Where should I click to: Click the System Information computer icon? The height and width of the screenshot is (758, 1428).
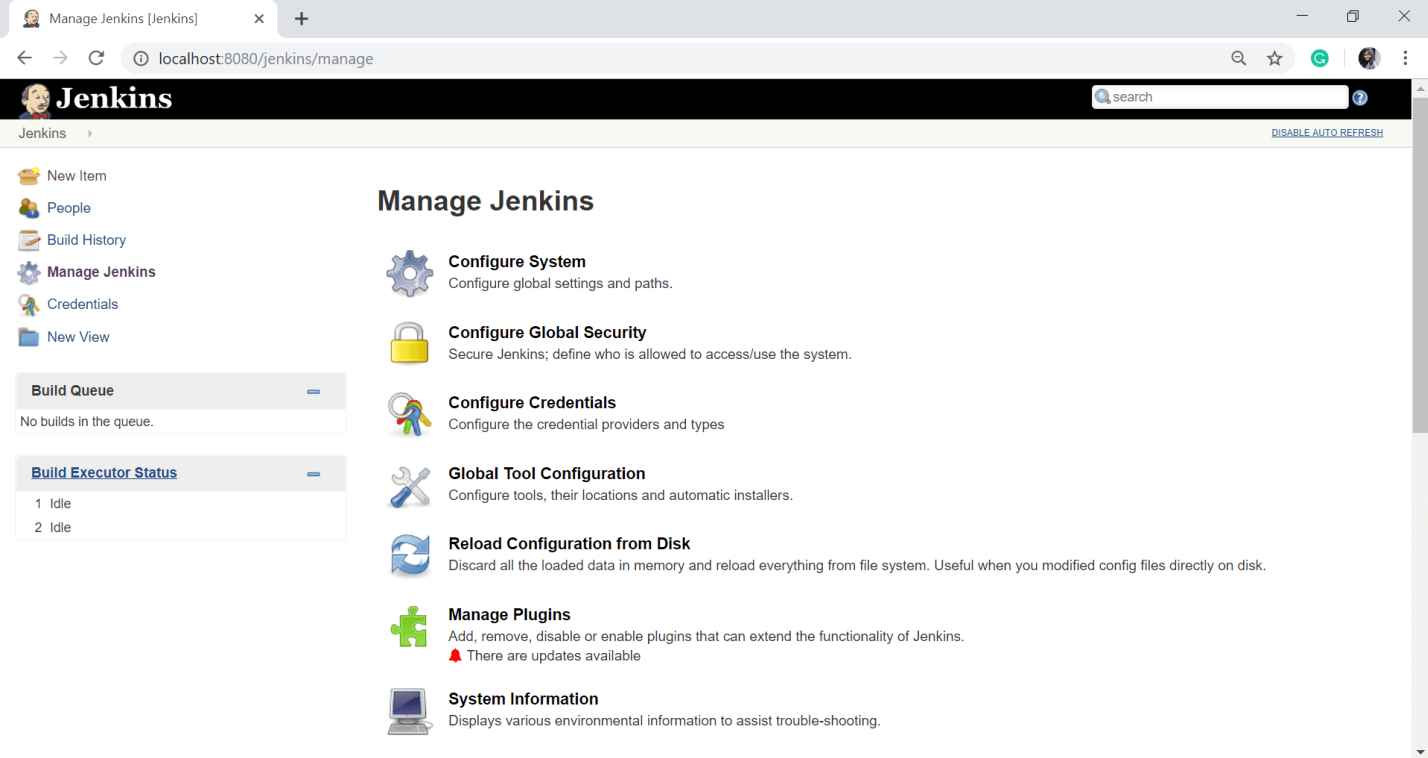pyautogui.click(x=409, y=711)
